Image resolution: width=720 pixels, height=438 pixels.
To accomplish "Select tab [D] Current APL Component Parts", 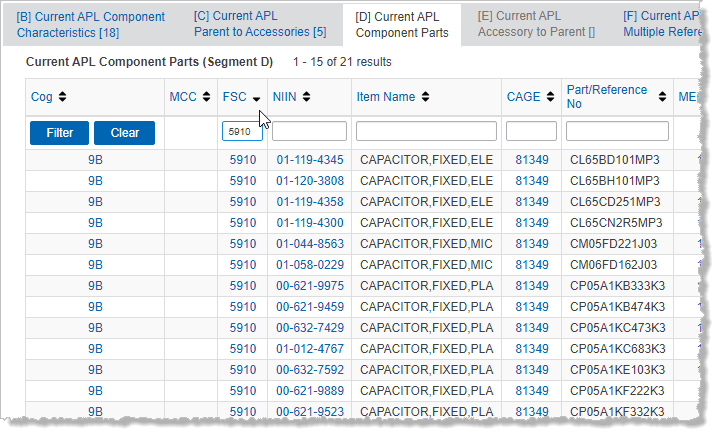I will point(402,25).
